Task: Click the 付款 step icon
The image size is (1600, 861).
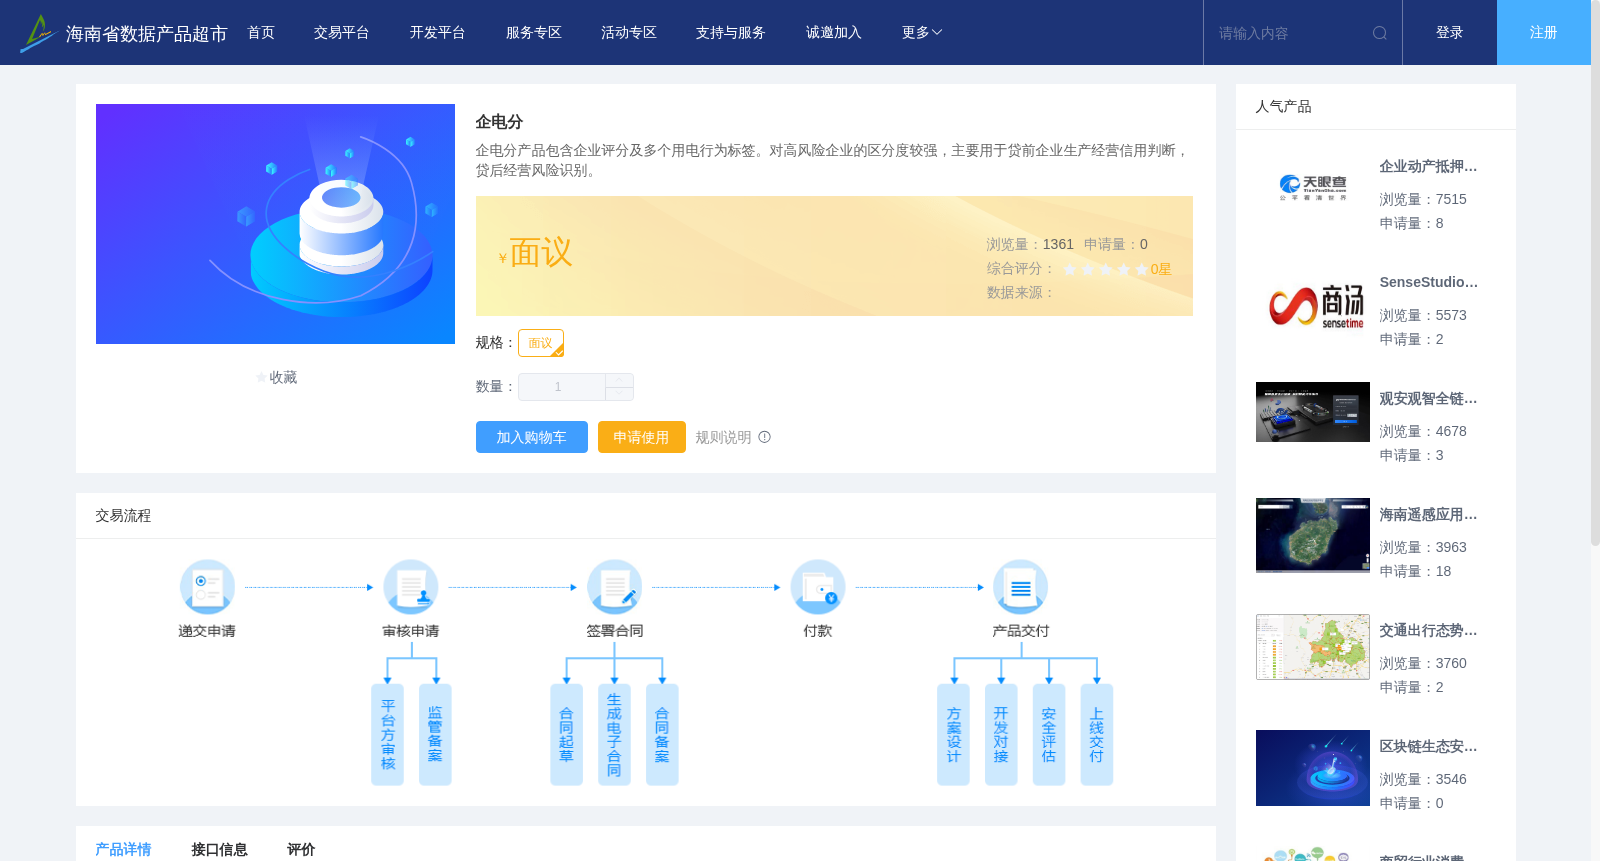Action: [818, 587]
